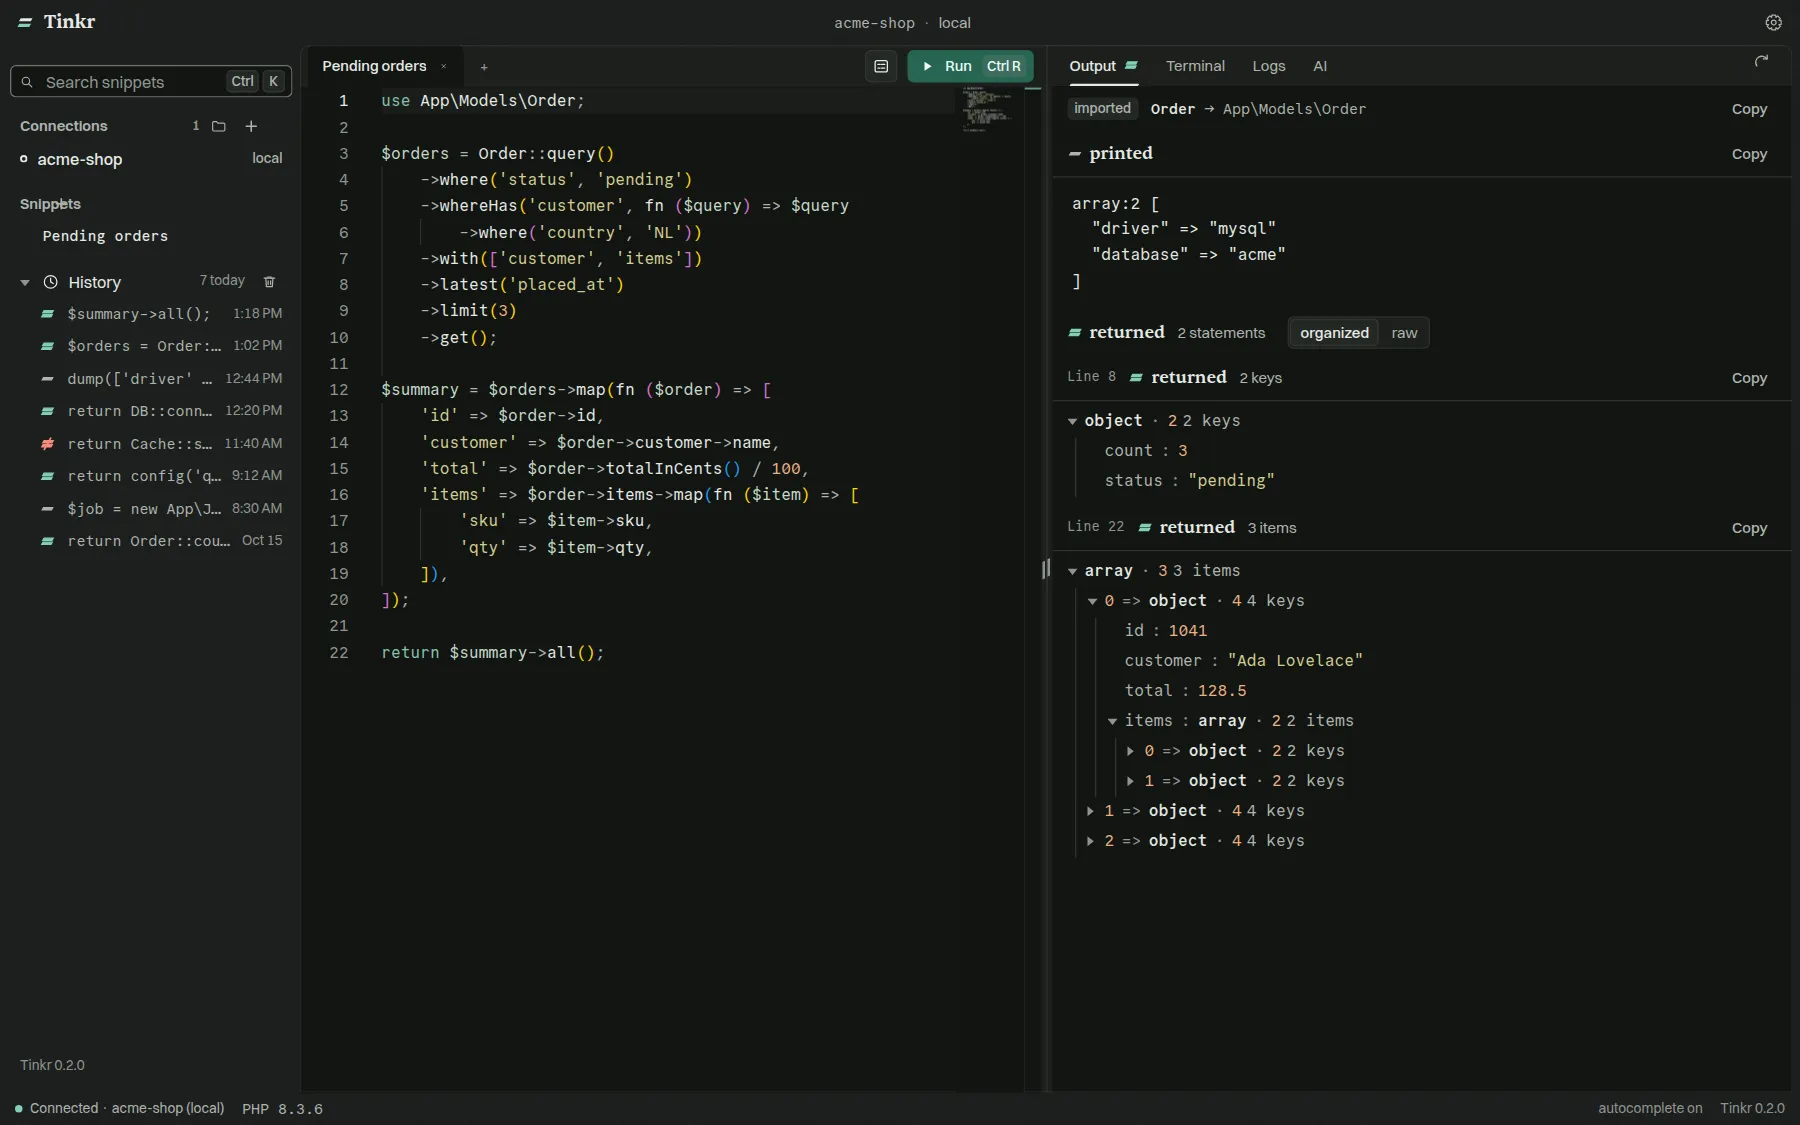The image size is (1800, 1125).
Task: Switch to the Terminal tab
Action: click(1195, 66)
